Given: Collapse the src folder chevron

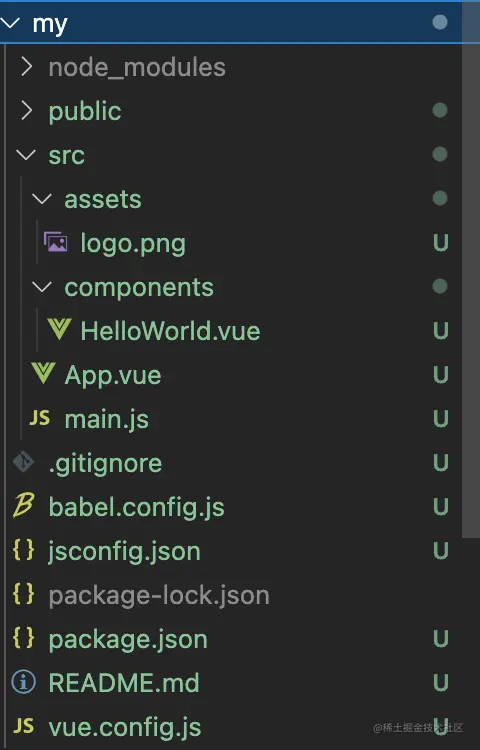Looking at the screenshot, I should pos(26,154).
